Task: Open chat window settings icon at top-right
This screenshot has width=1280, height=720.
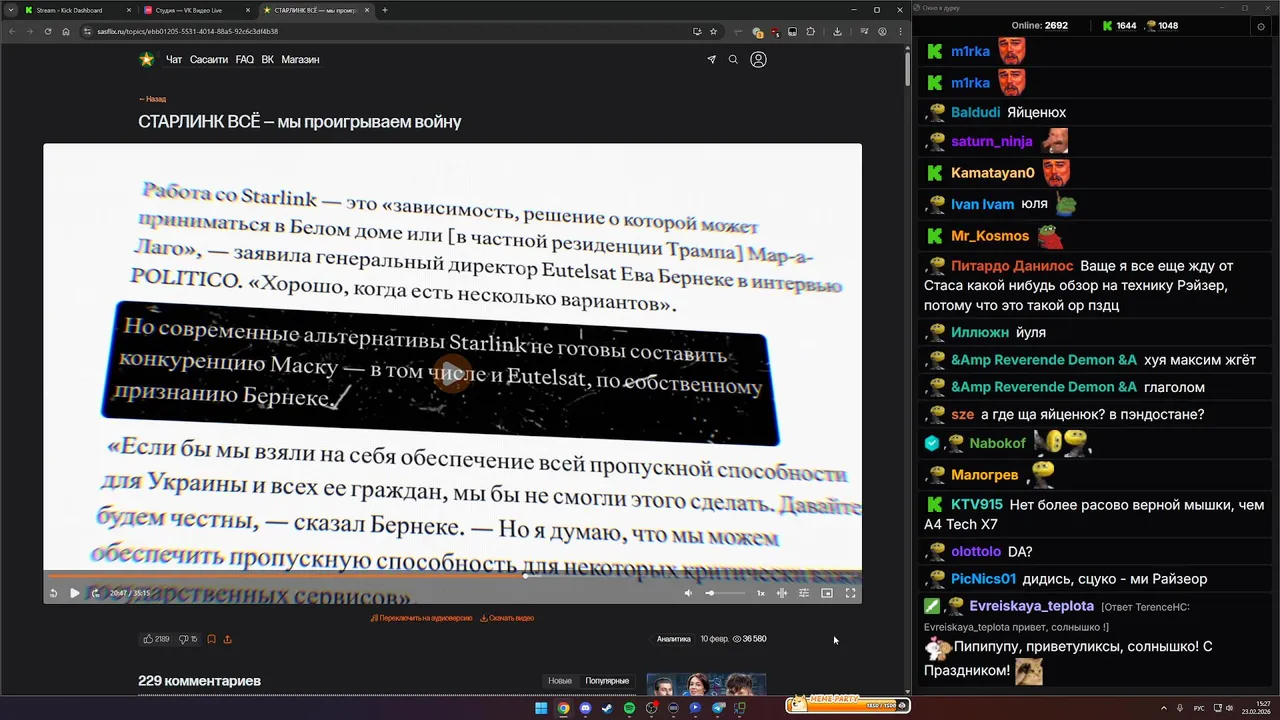Action: pyautogui.click(x=1260, y=26)
